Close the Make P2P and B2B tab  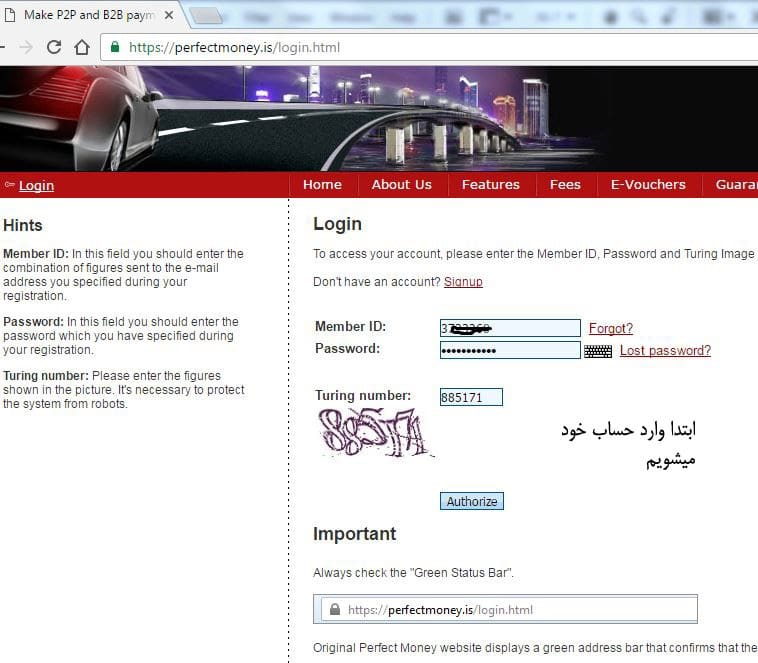click(x=169, y=15)
